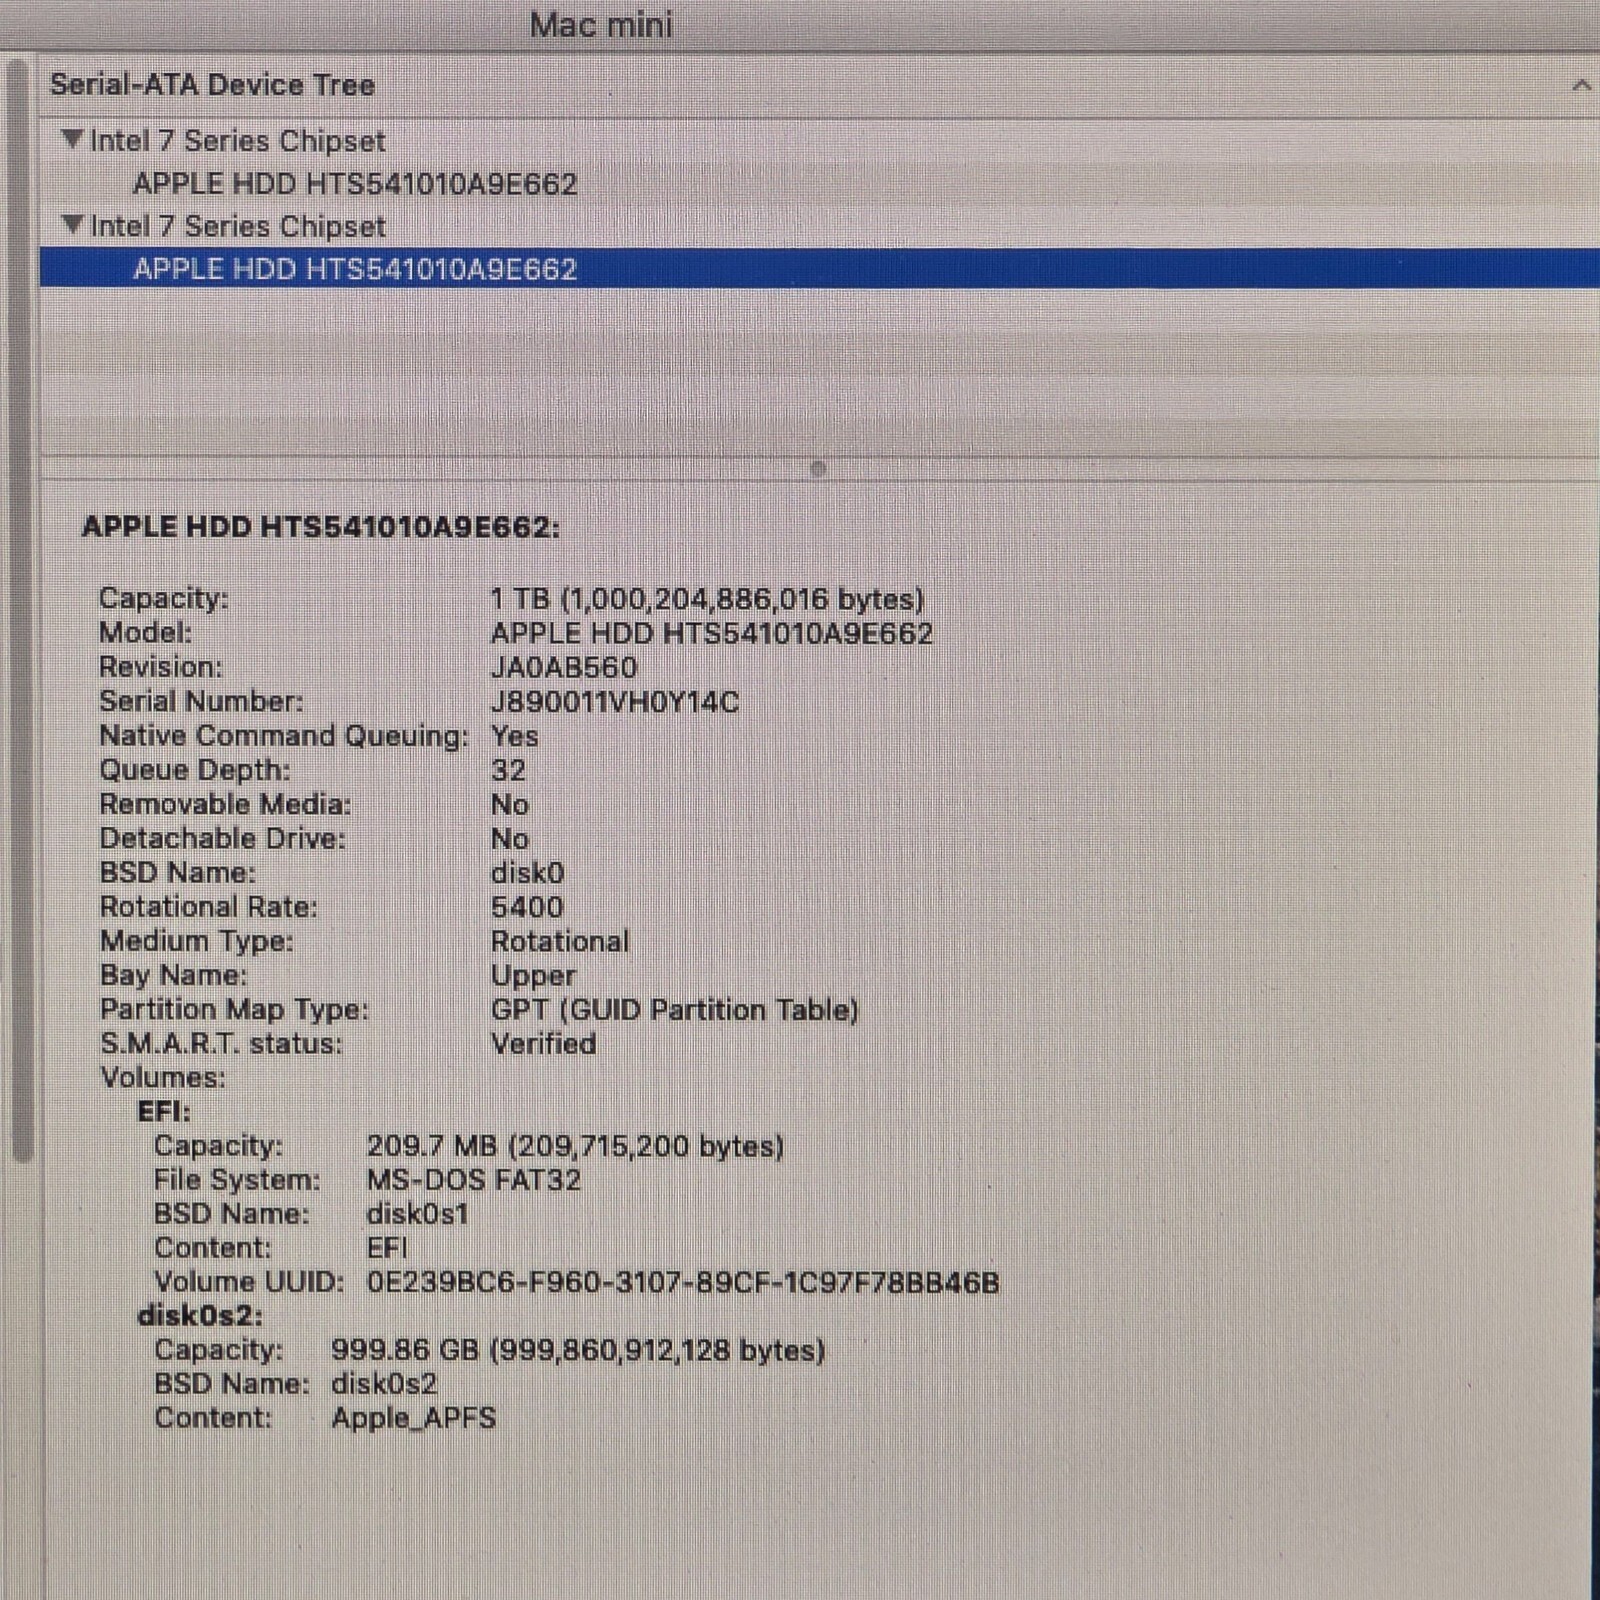1600x1600 pixels.
Task: Click the Revision: label
Action: click(x=161, y=667)
